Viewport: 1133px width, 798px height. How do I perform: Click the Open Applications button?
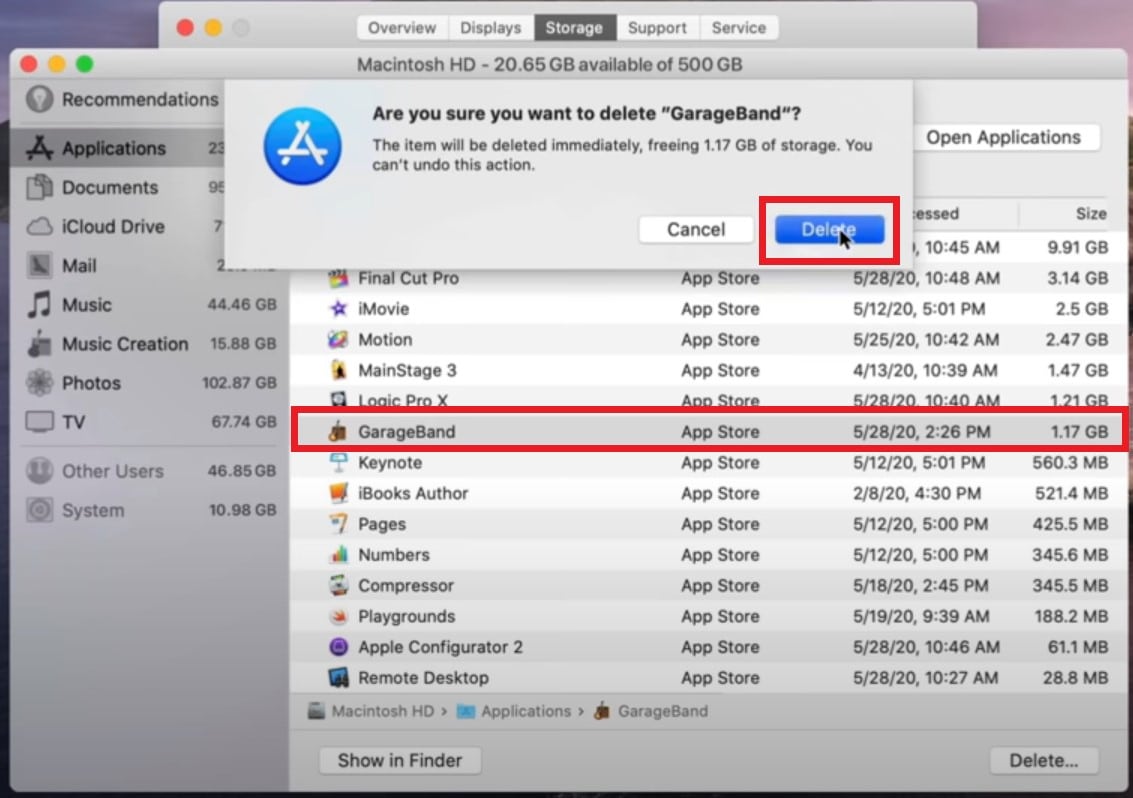pyautogui.click(x=1005, y=137)
